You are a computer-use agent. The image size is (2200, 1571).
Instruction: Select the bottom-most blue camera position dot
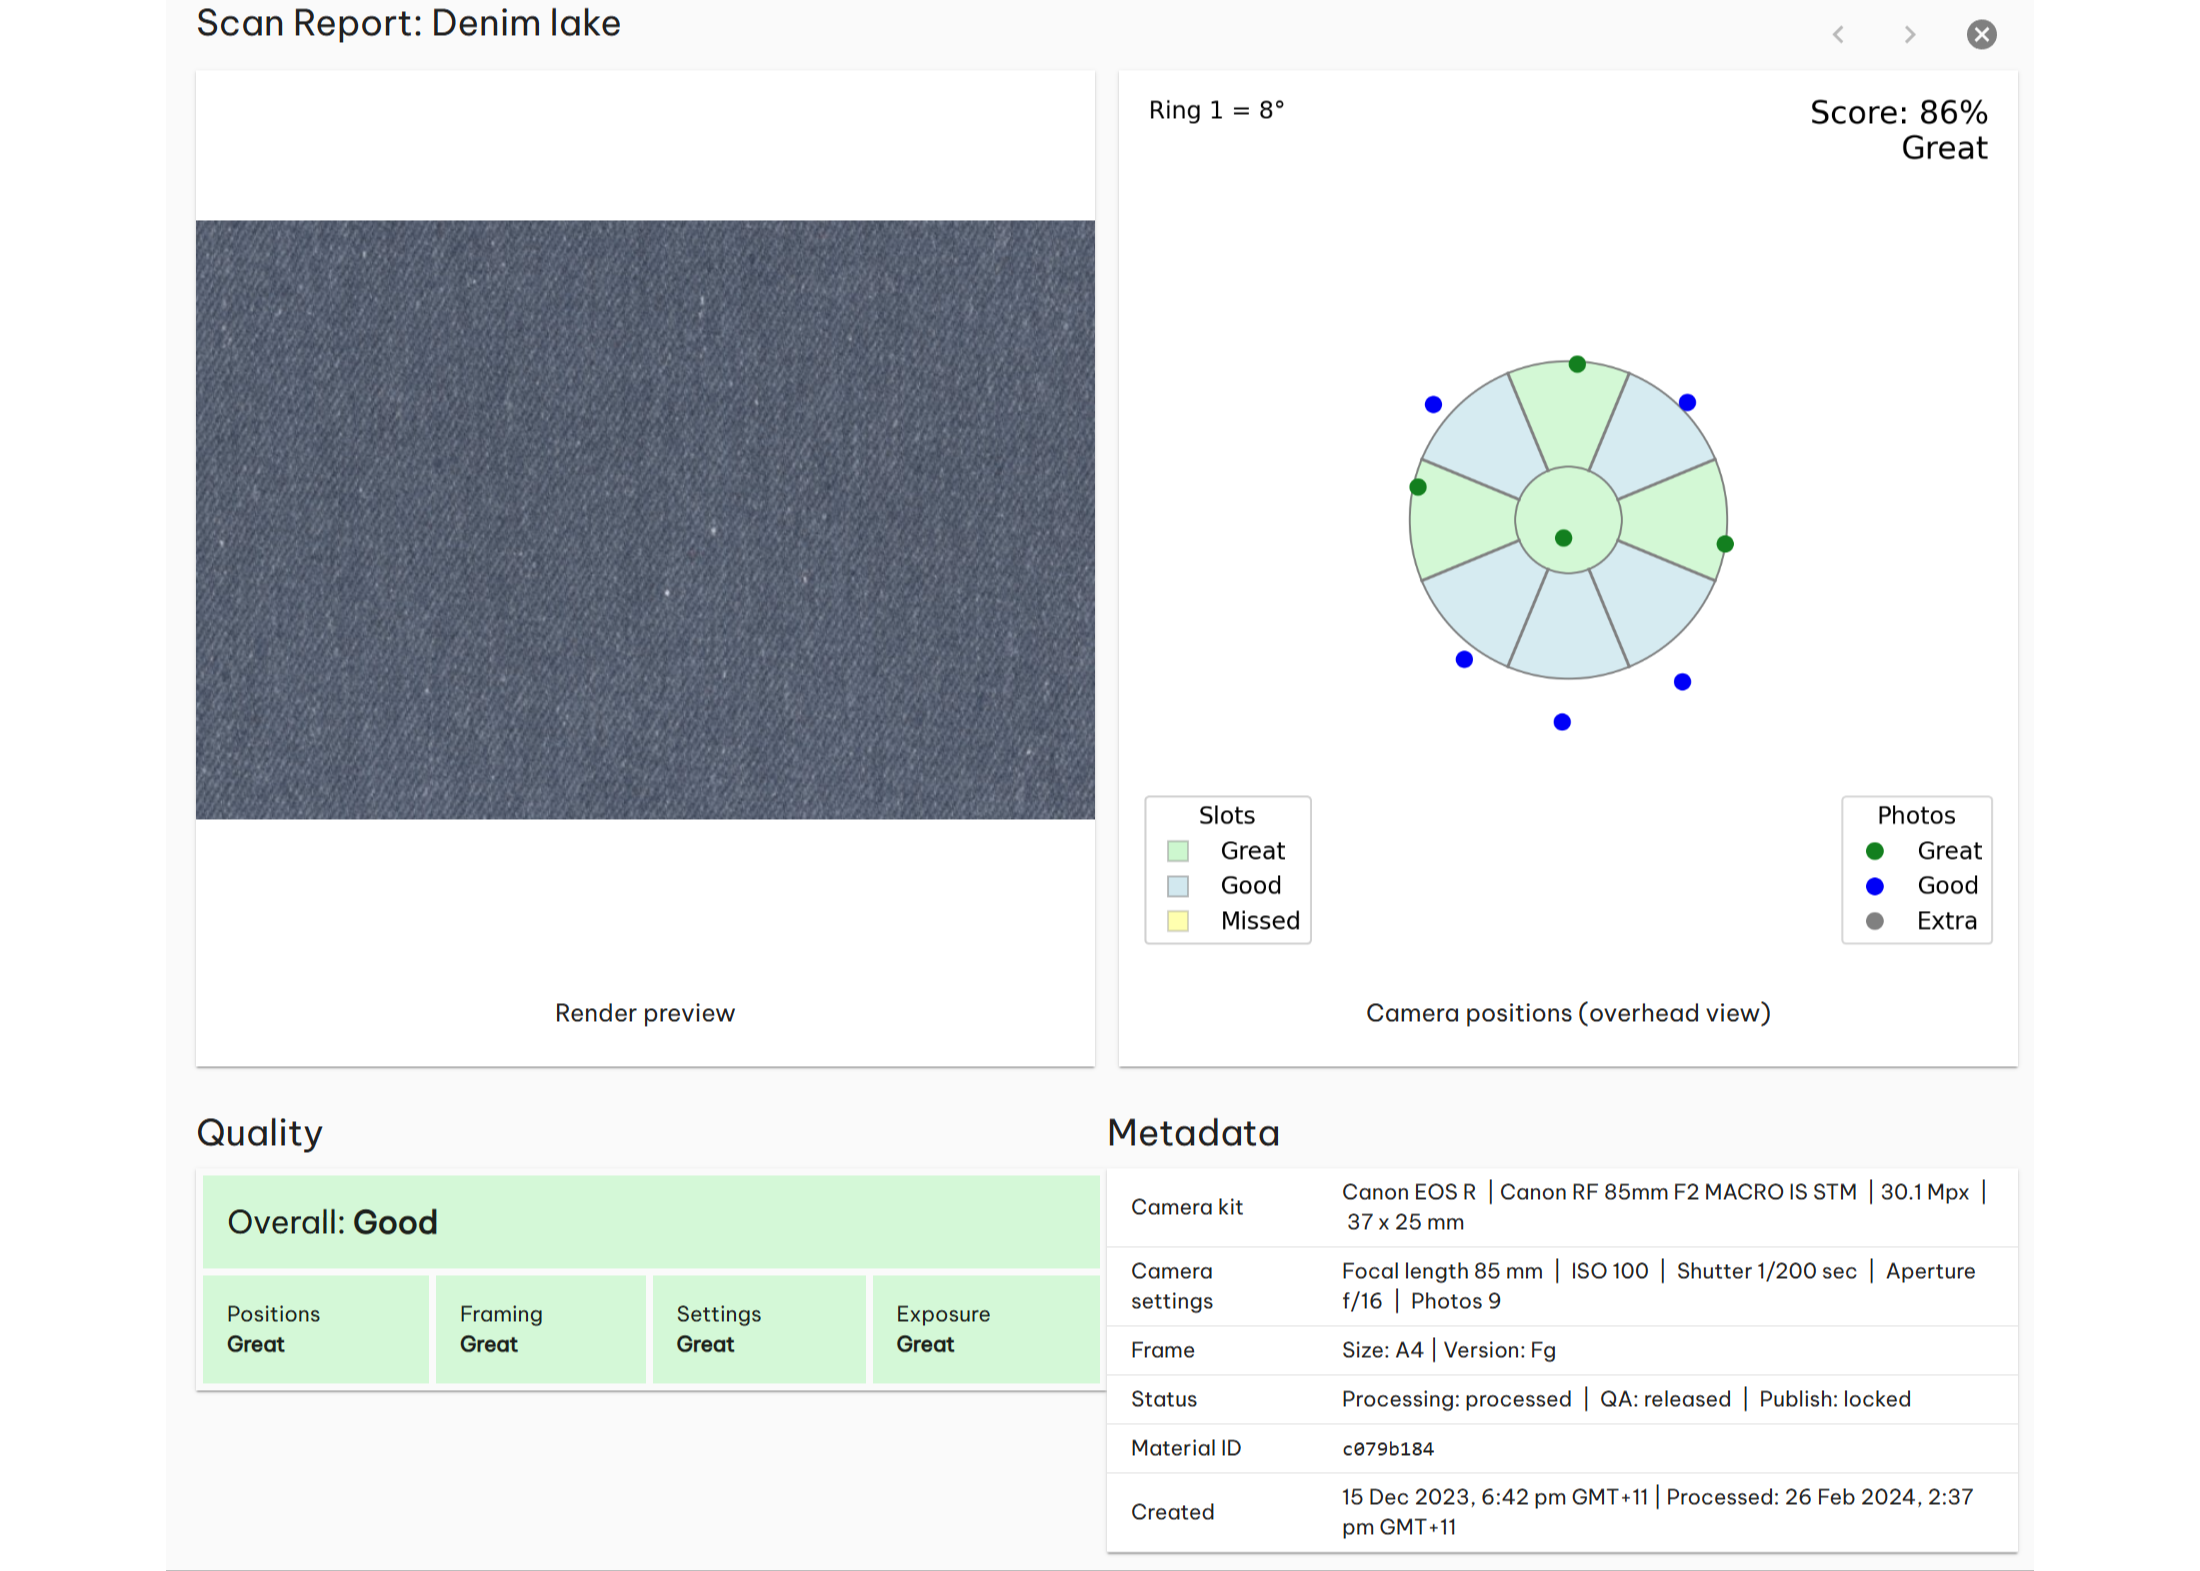[1562, 722]
